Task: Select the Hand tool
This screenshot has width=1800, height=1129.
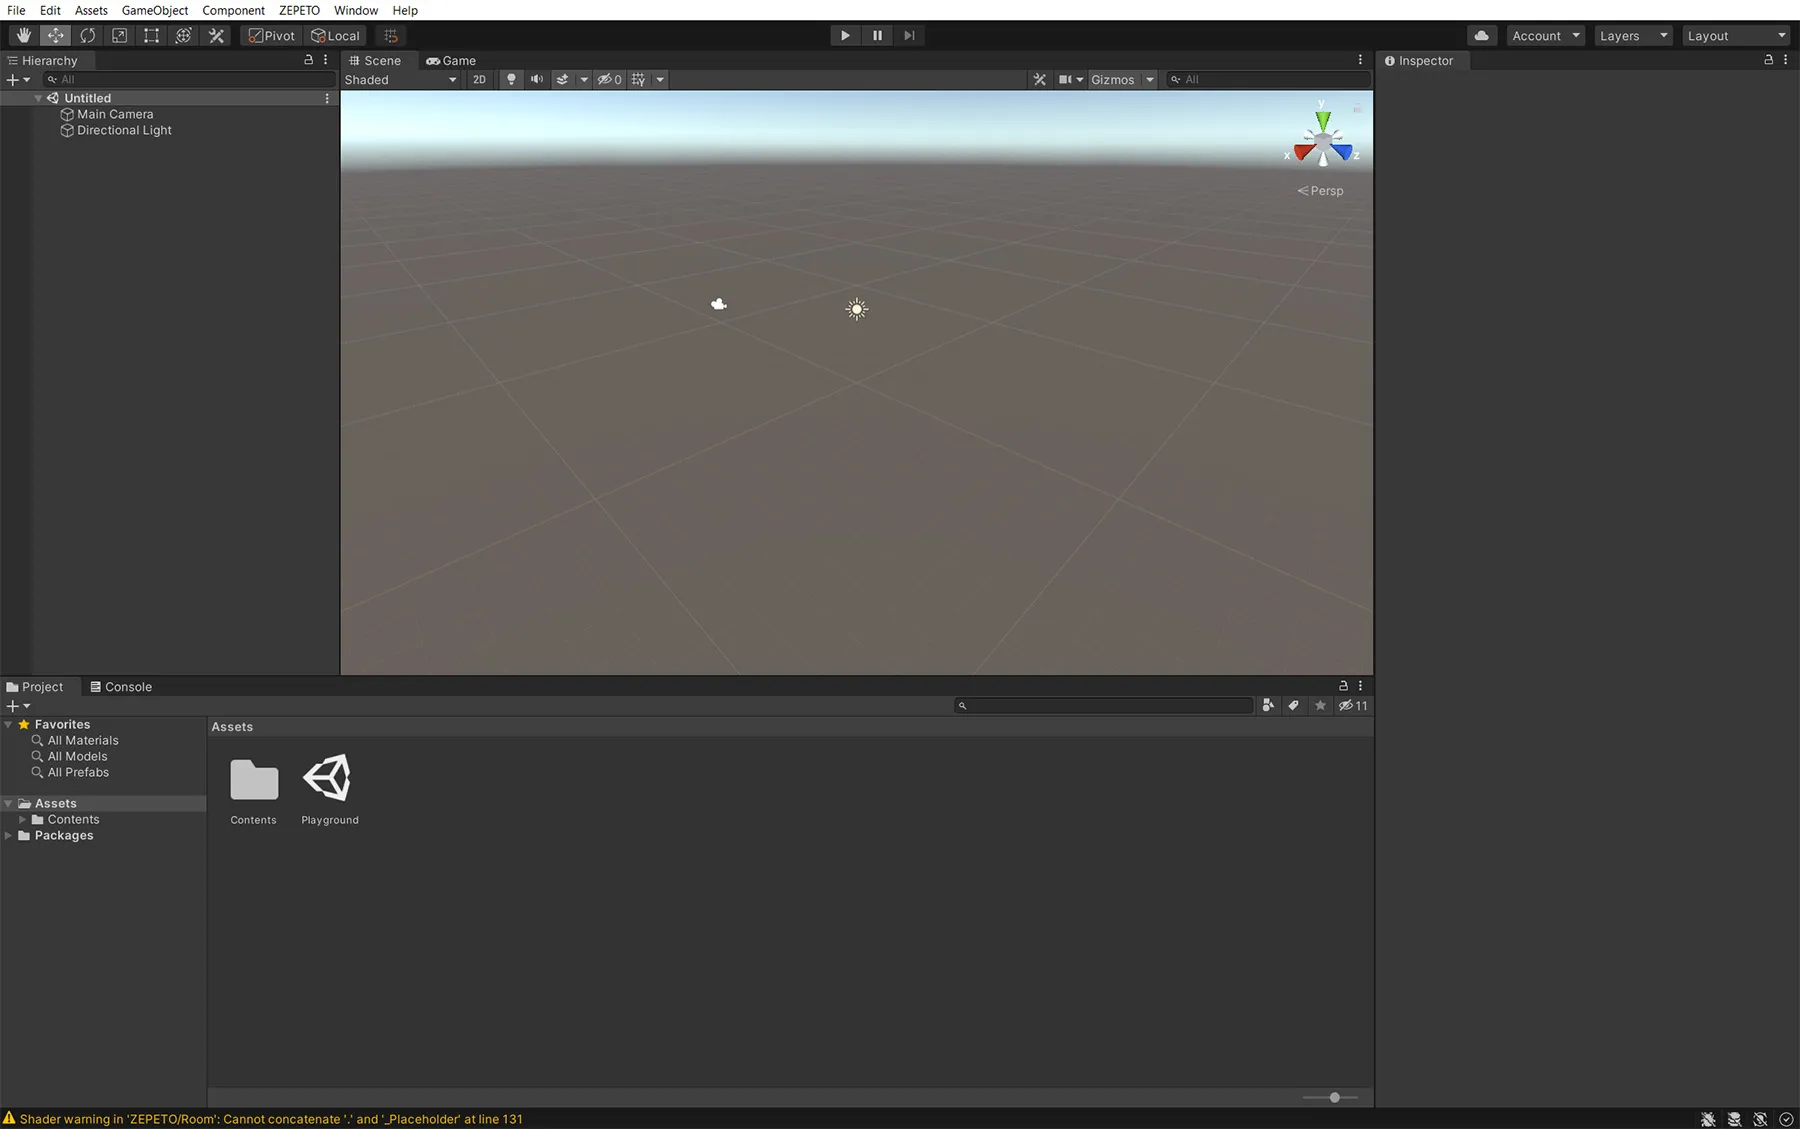Action: pos(23,35)
